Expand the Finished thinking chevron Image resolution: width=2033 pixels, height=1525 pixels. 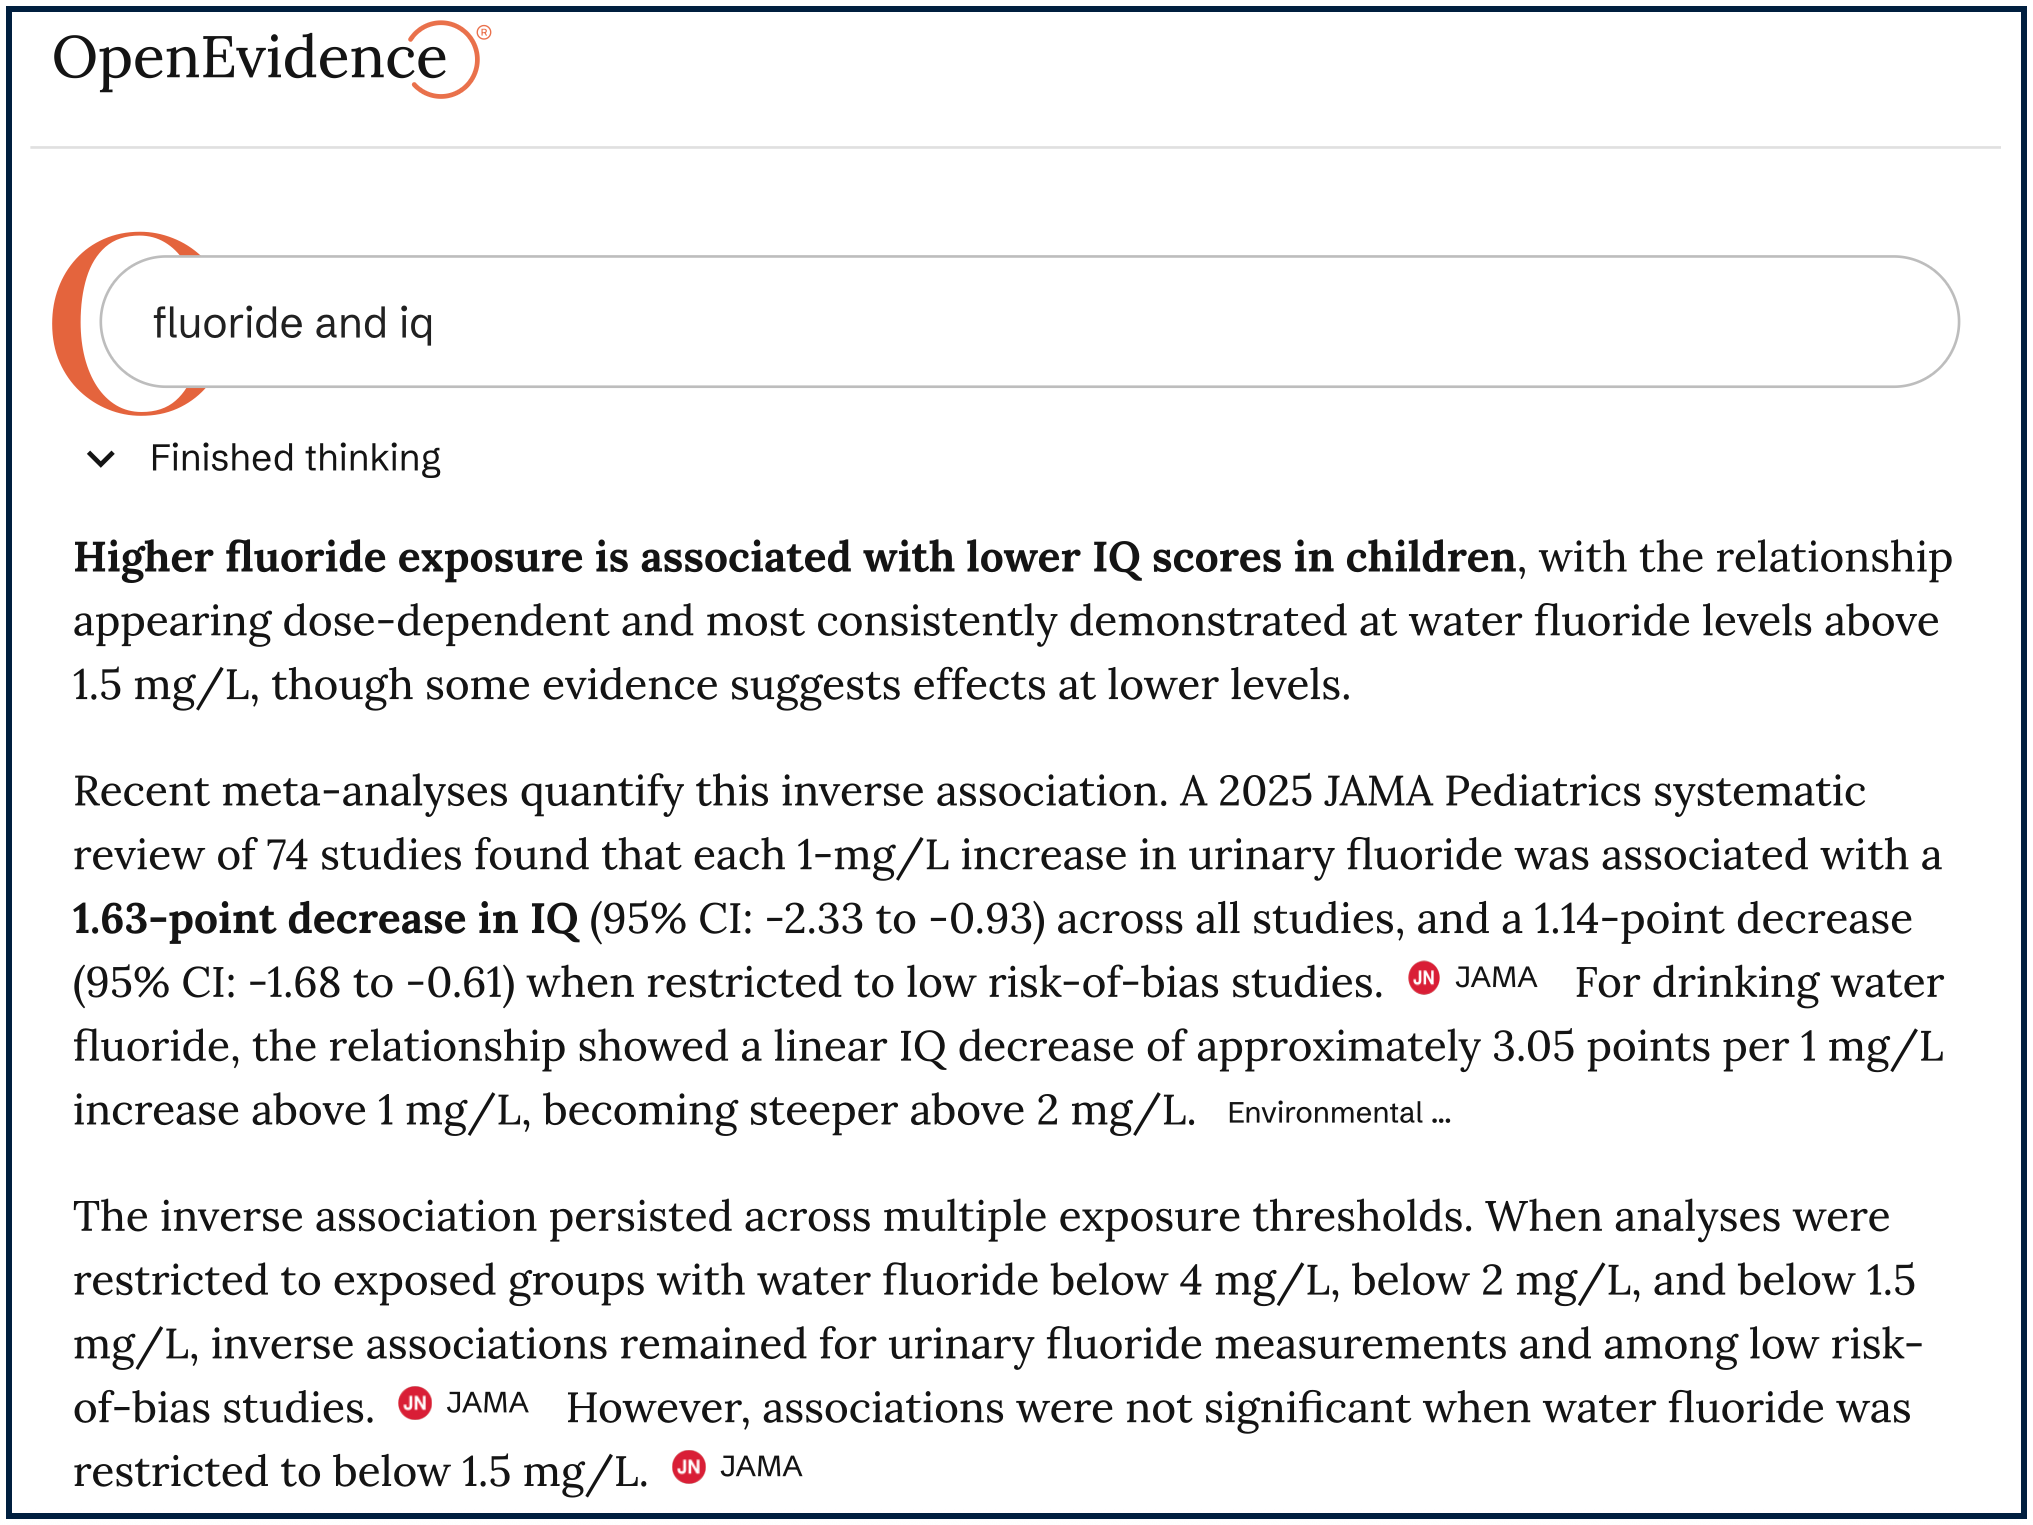click(x=101, y=459)
